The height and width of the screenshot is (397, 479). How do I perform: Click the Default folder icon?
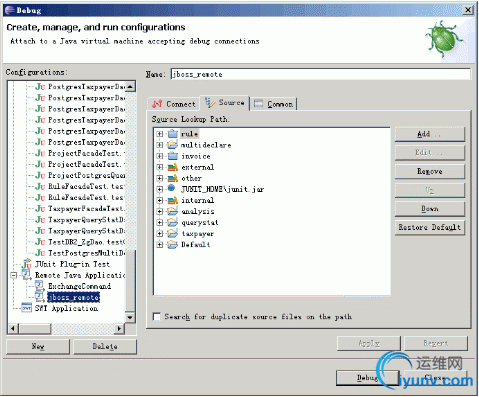click(173, 244)
